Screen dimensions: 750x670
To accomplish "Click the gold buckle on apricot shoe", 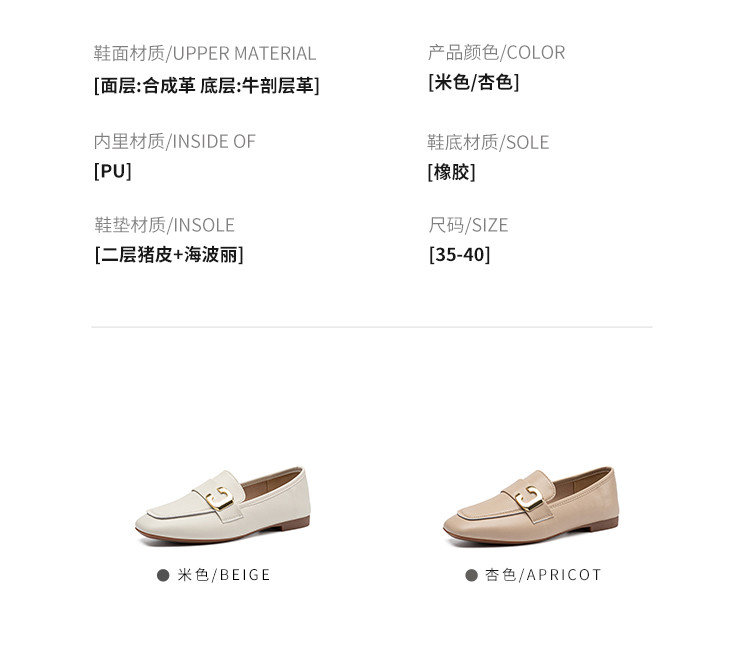I will (x=529, y=497).
